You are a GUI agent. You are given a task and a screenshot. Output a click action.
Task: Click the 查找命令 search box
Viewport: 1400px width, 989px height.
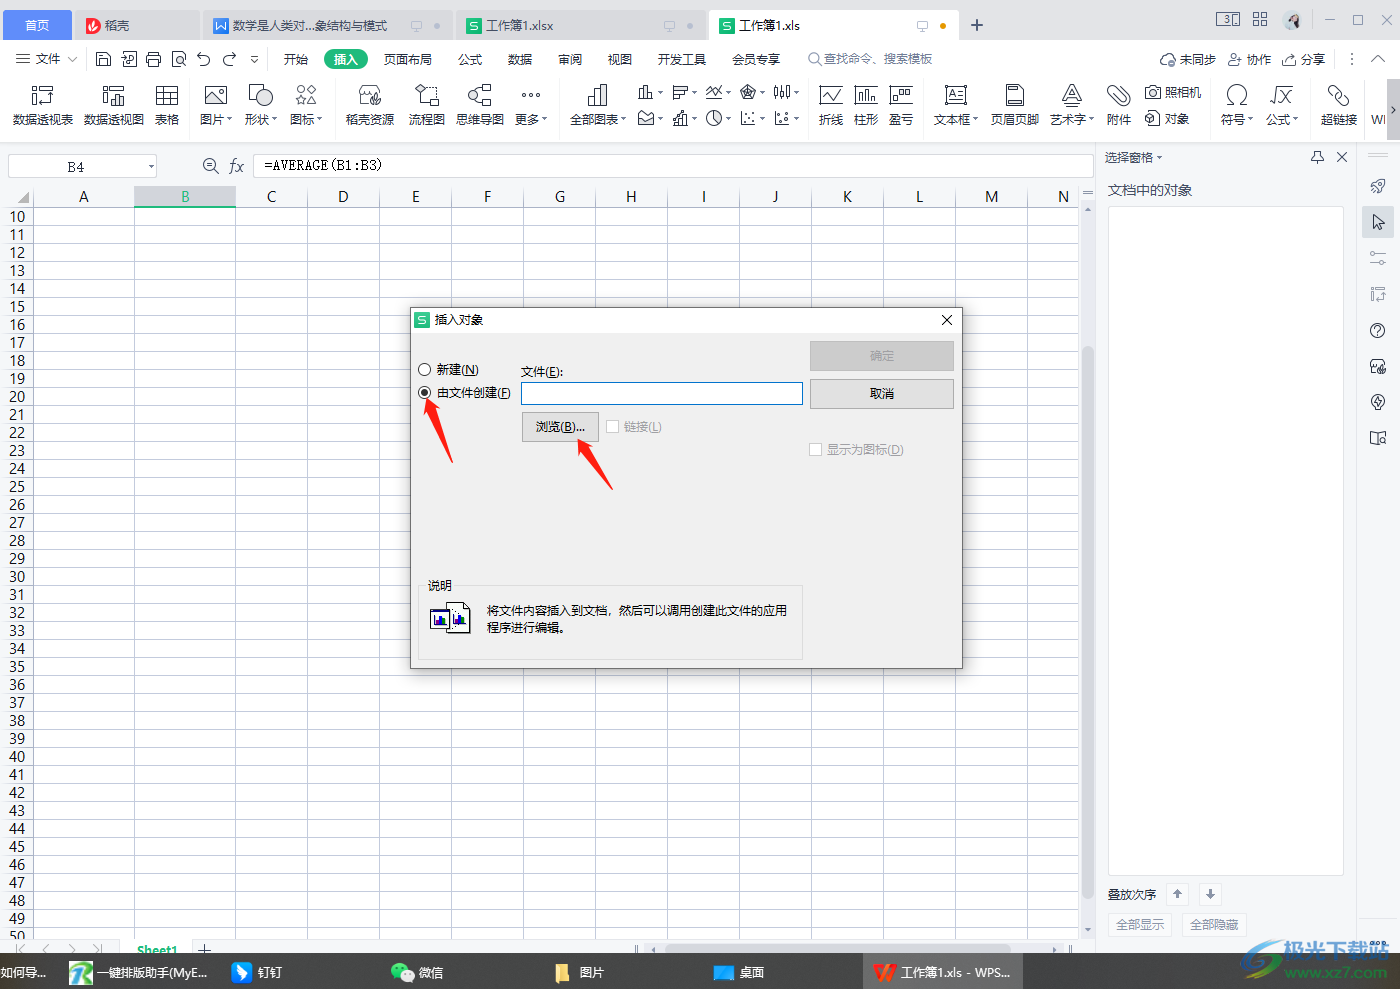pos(870,59)
